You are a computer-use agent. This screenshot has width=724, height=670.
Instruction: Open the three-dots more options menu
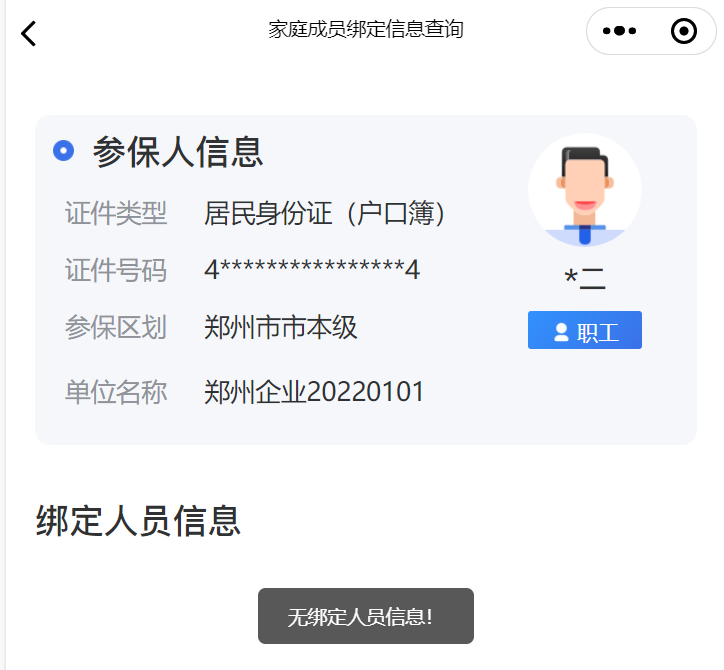point(619,31)
